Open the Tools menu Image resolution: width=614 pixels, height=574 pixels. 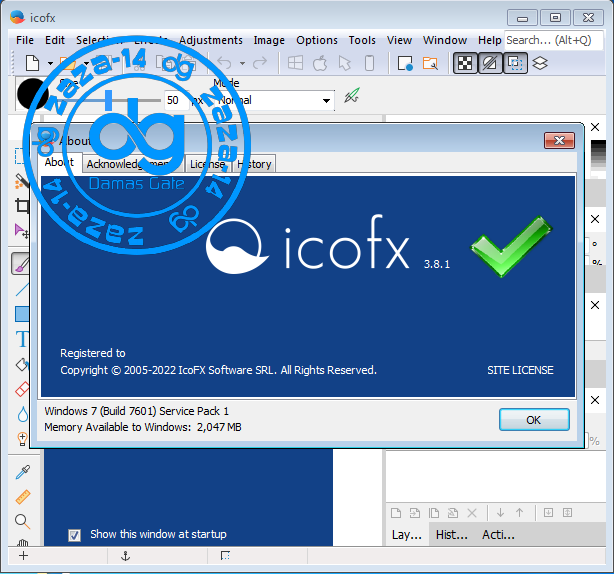(x=362, y=40)
